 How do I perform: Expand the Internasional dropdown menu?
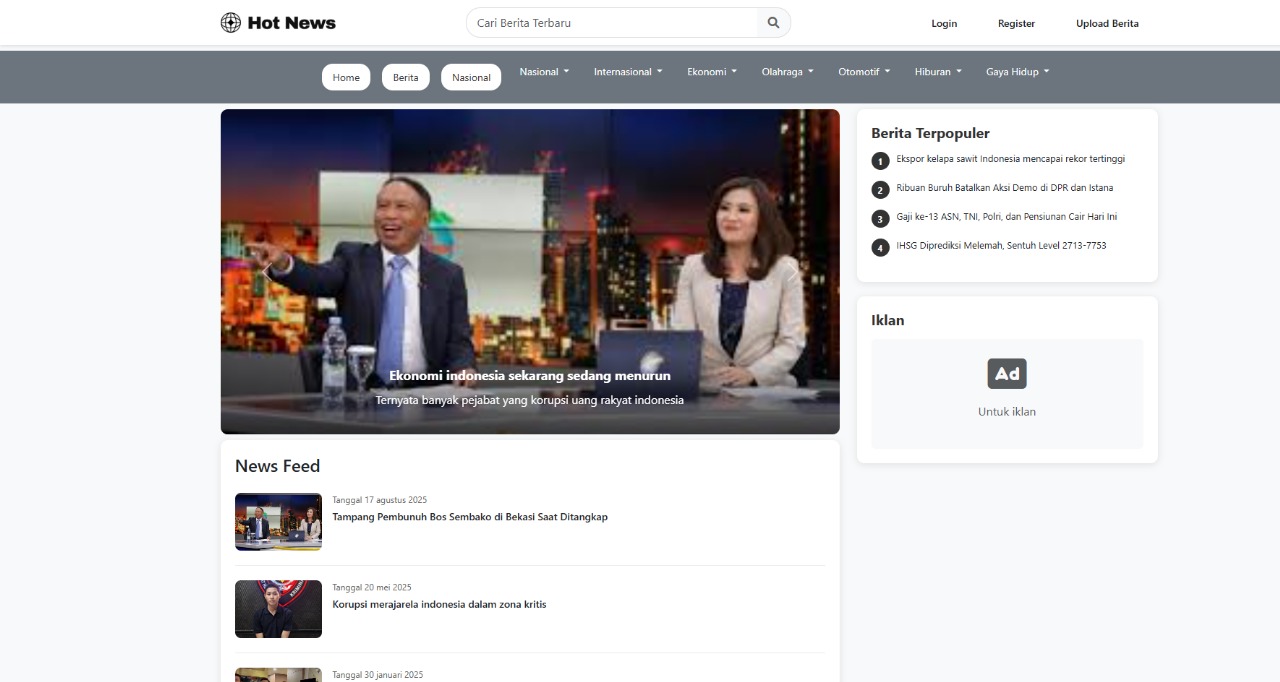[x=628, y=72]
